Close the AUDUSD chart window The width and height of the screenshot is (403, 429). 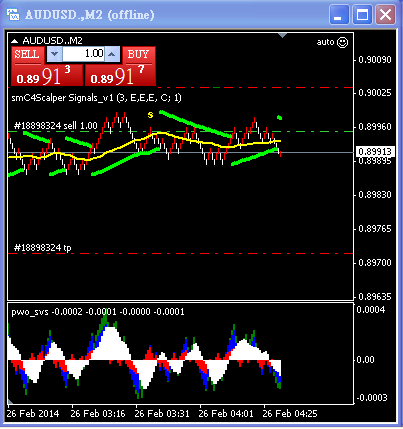[x=385, y=15]
